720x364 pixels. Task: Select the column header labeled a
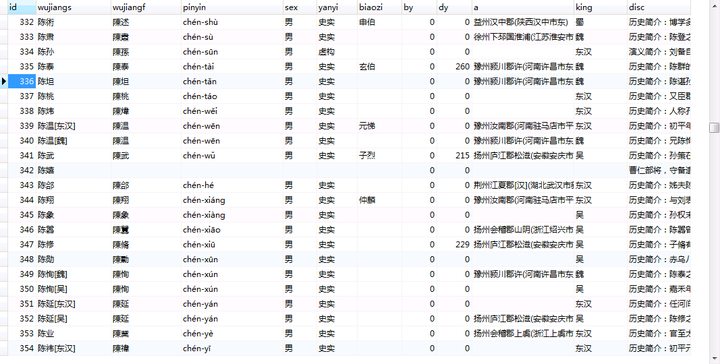(x=523, y=7)
